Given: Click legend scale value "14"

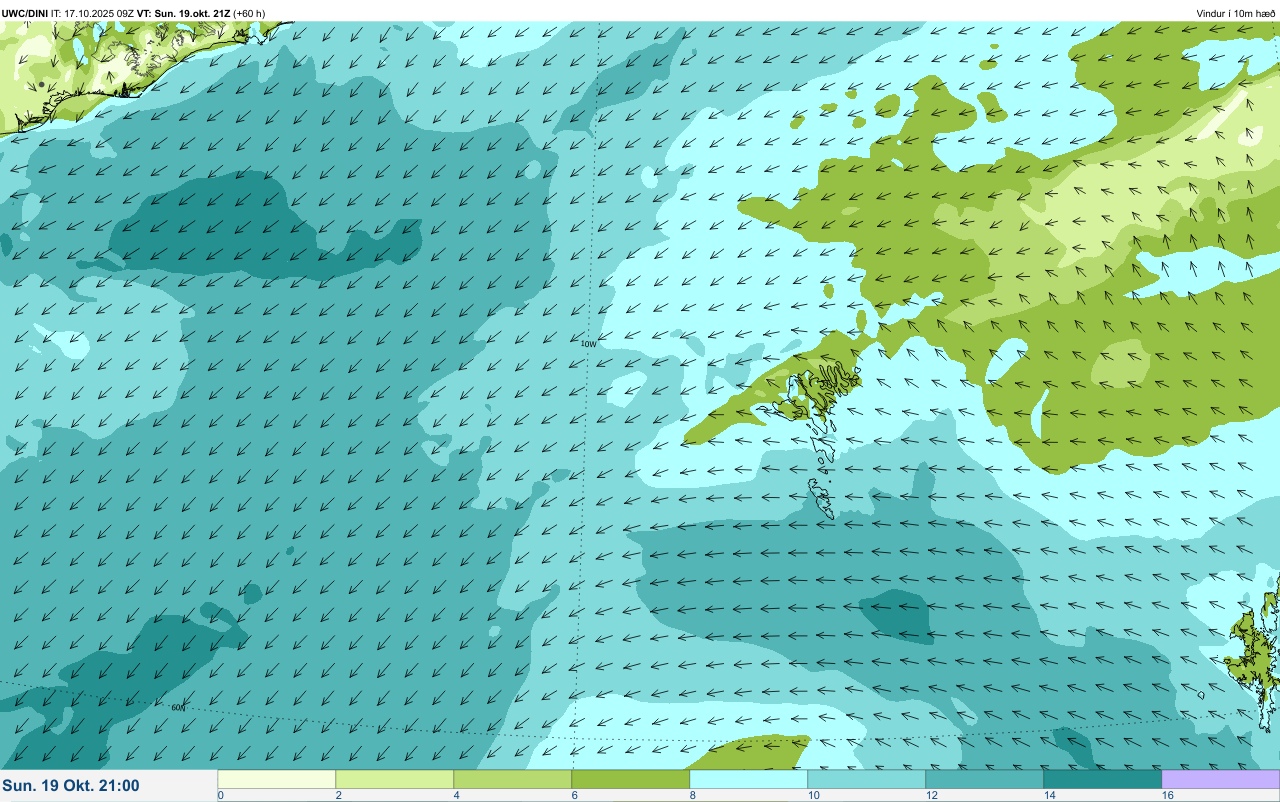Looking at the screenshot, I should coord(1049,795).
